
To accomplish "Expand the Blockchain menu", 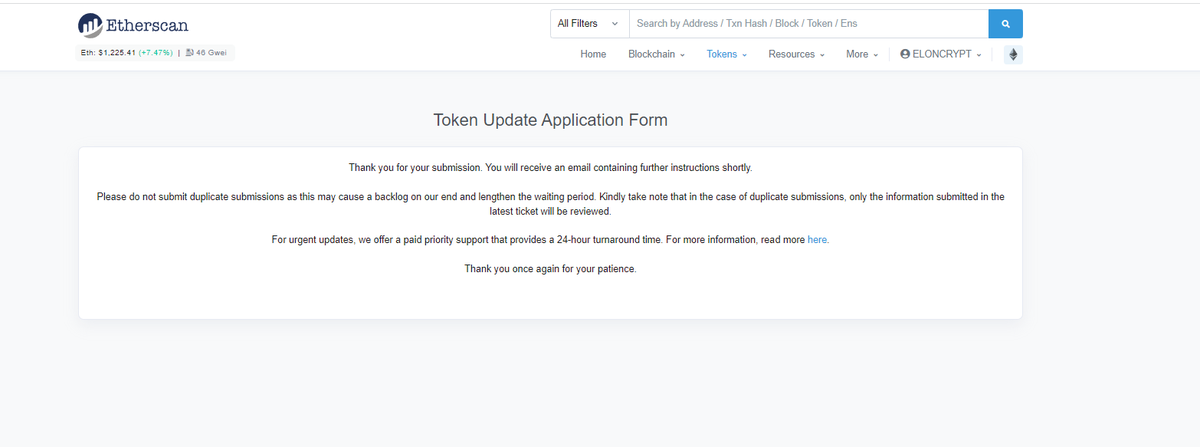I will click(656, 54).
